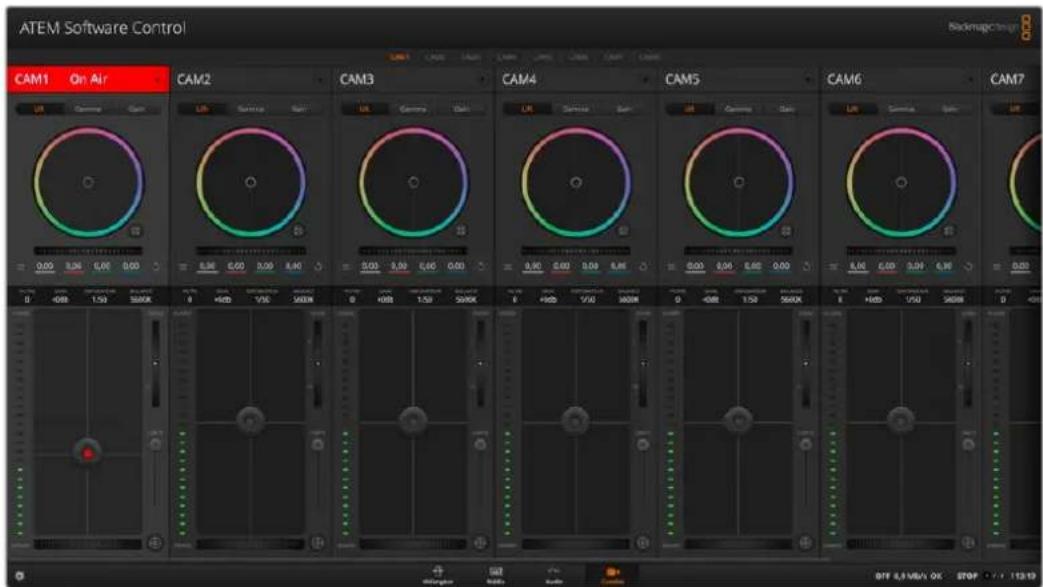Click the CAM1 color settings menu icon
This screenshot has width=1043, height=587.
(21, 266)
